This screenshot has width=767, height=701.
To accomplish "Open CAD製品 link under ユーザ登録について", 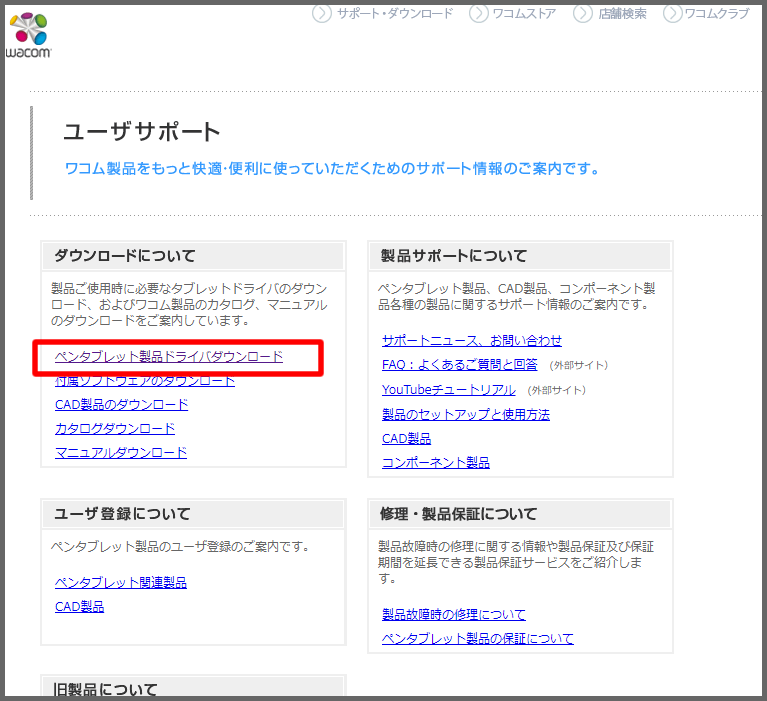I will pos(79,607).
